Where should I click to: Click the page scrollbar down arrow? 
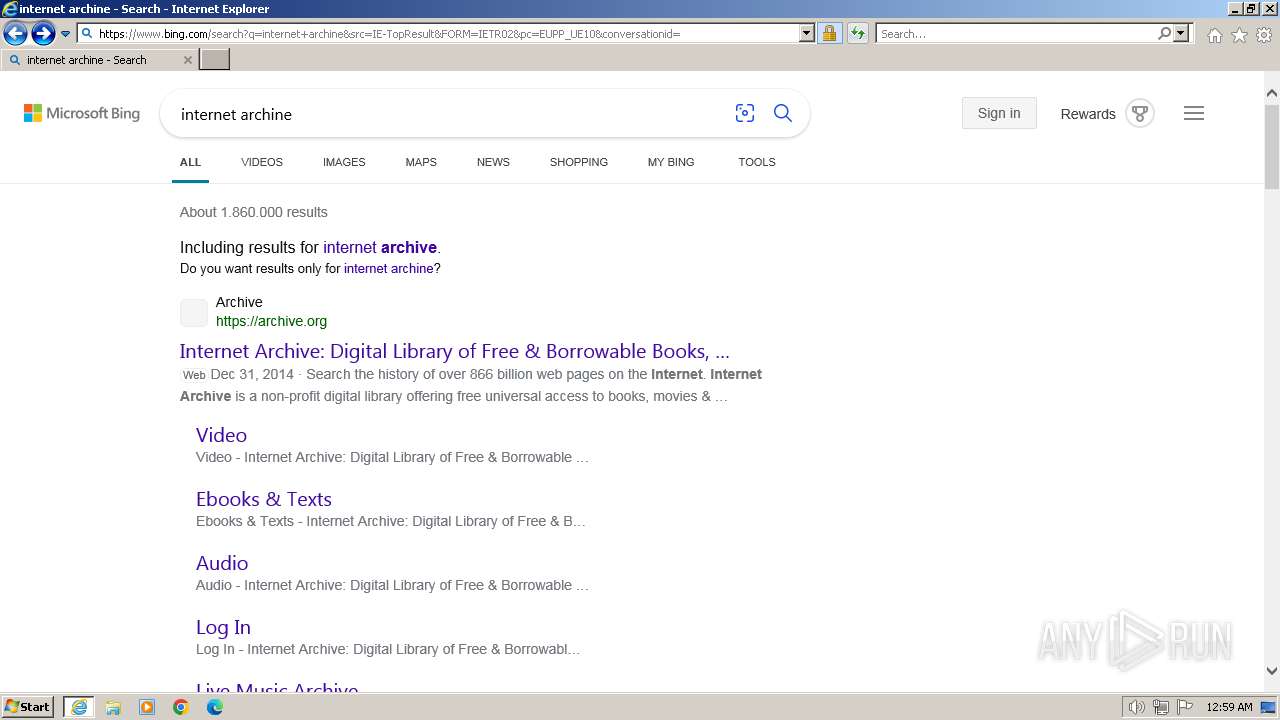[1272, 671]
